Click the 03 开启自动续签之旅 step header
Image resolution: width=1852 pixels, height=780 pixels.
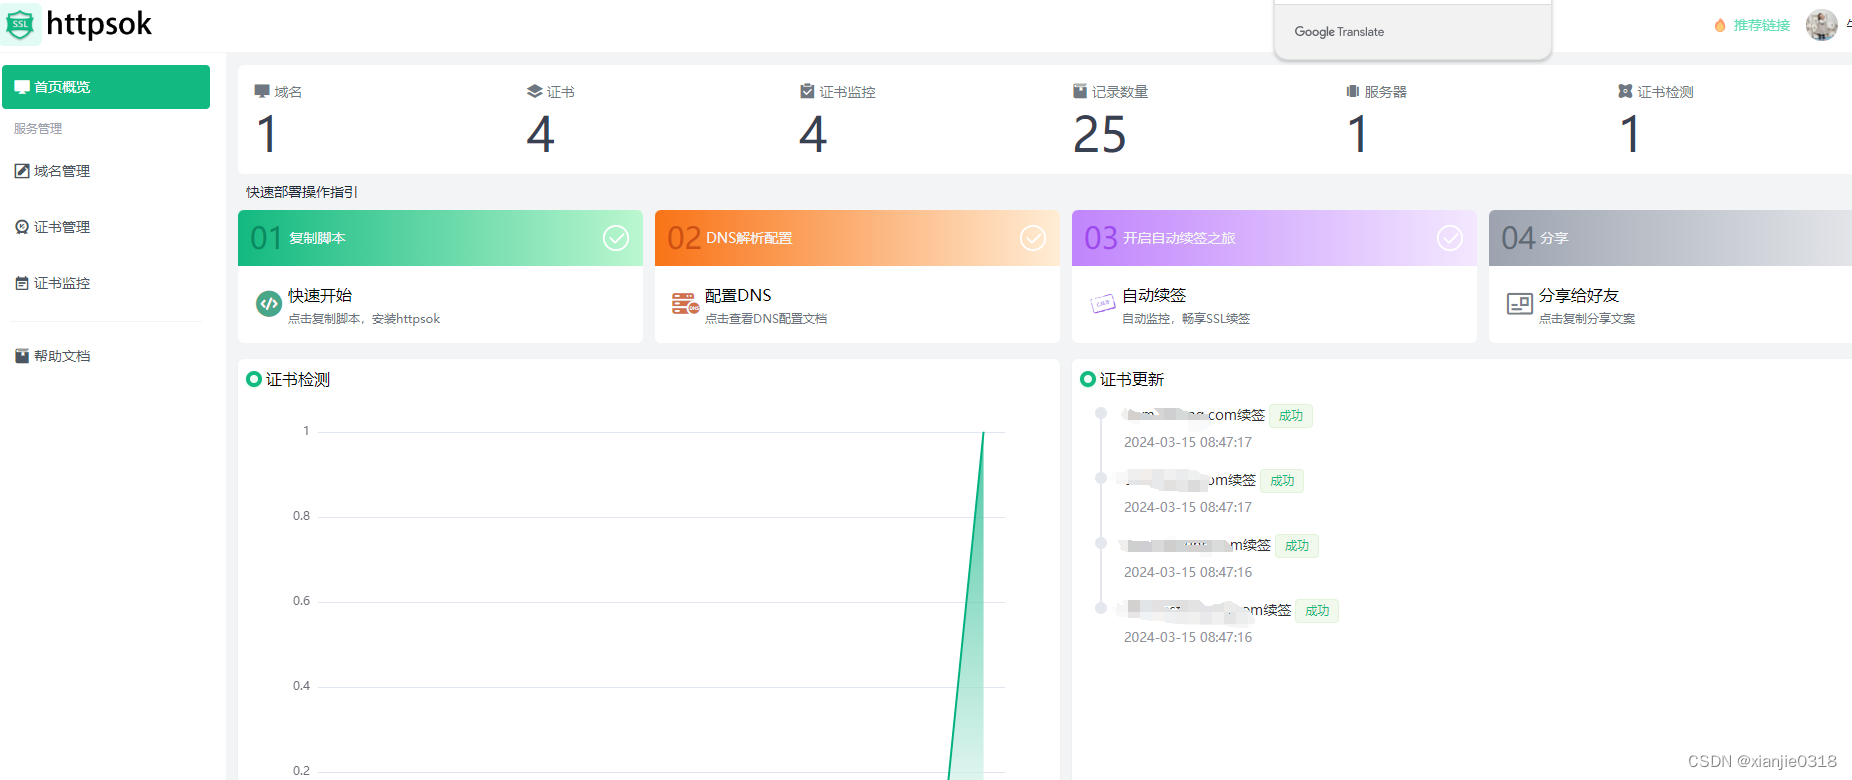(1274, 238)
